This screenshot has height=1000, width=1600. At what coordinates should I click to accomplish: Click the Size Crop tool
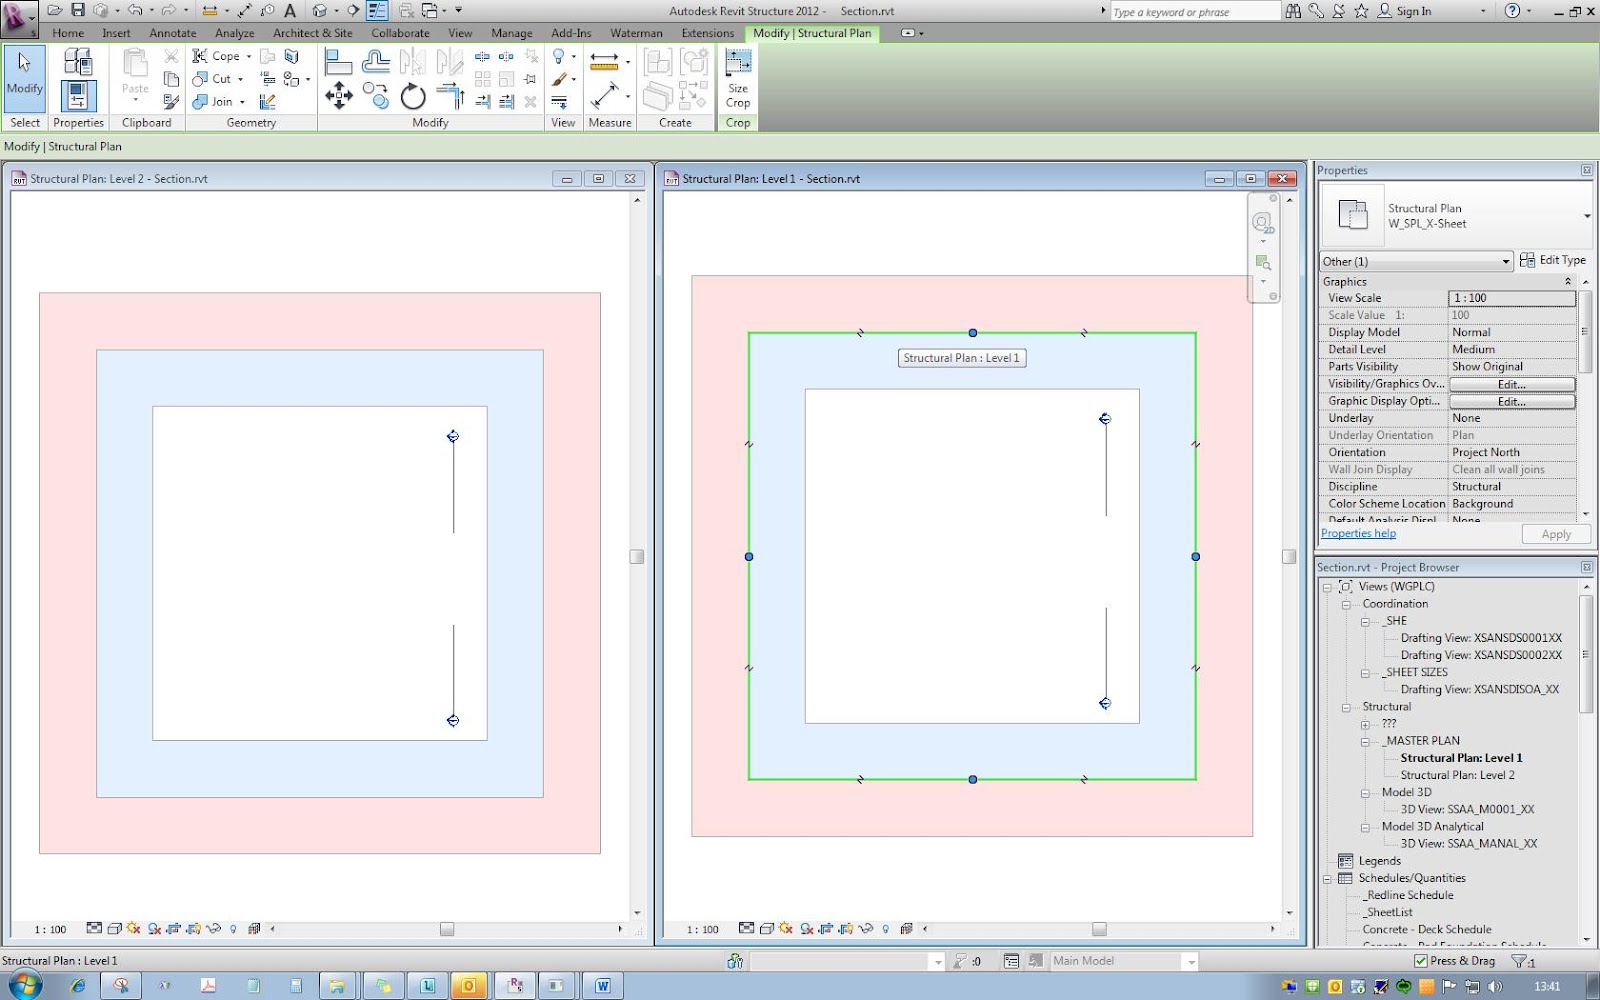pyautogui.click(x=737, y=78)
